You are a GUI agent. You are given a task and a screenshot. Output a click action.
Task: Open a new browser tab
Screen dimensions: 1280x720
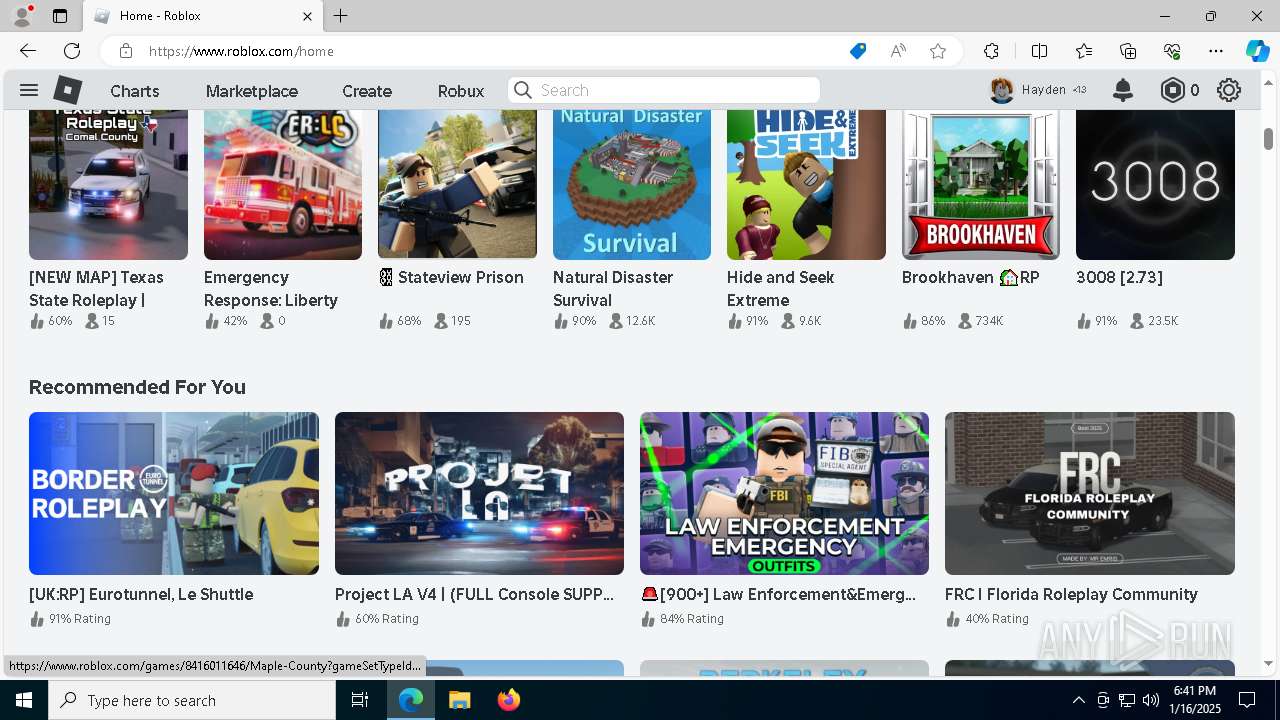(x=341, y=16)
